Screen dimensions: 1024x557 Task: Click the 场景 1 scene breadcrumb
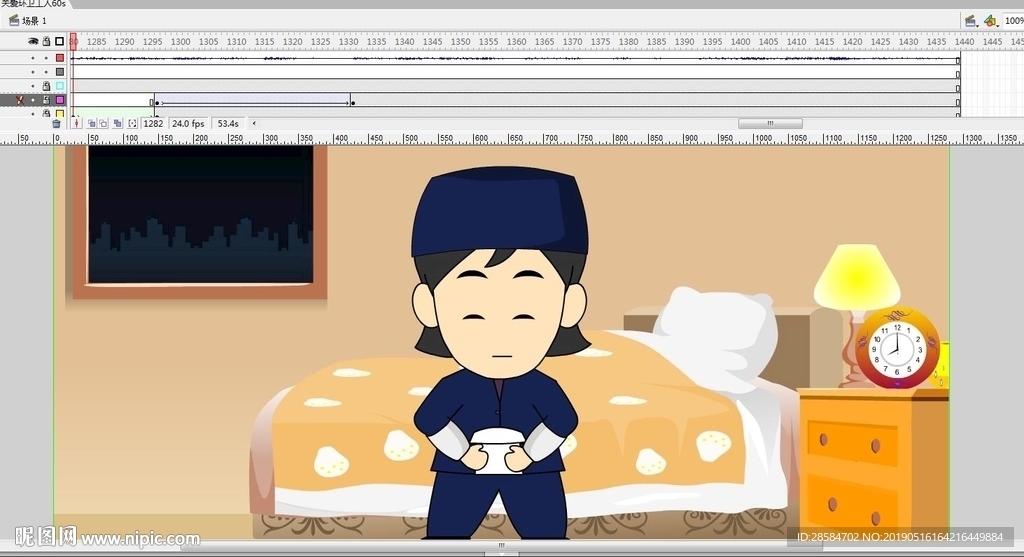click(x=35, y=21)
